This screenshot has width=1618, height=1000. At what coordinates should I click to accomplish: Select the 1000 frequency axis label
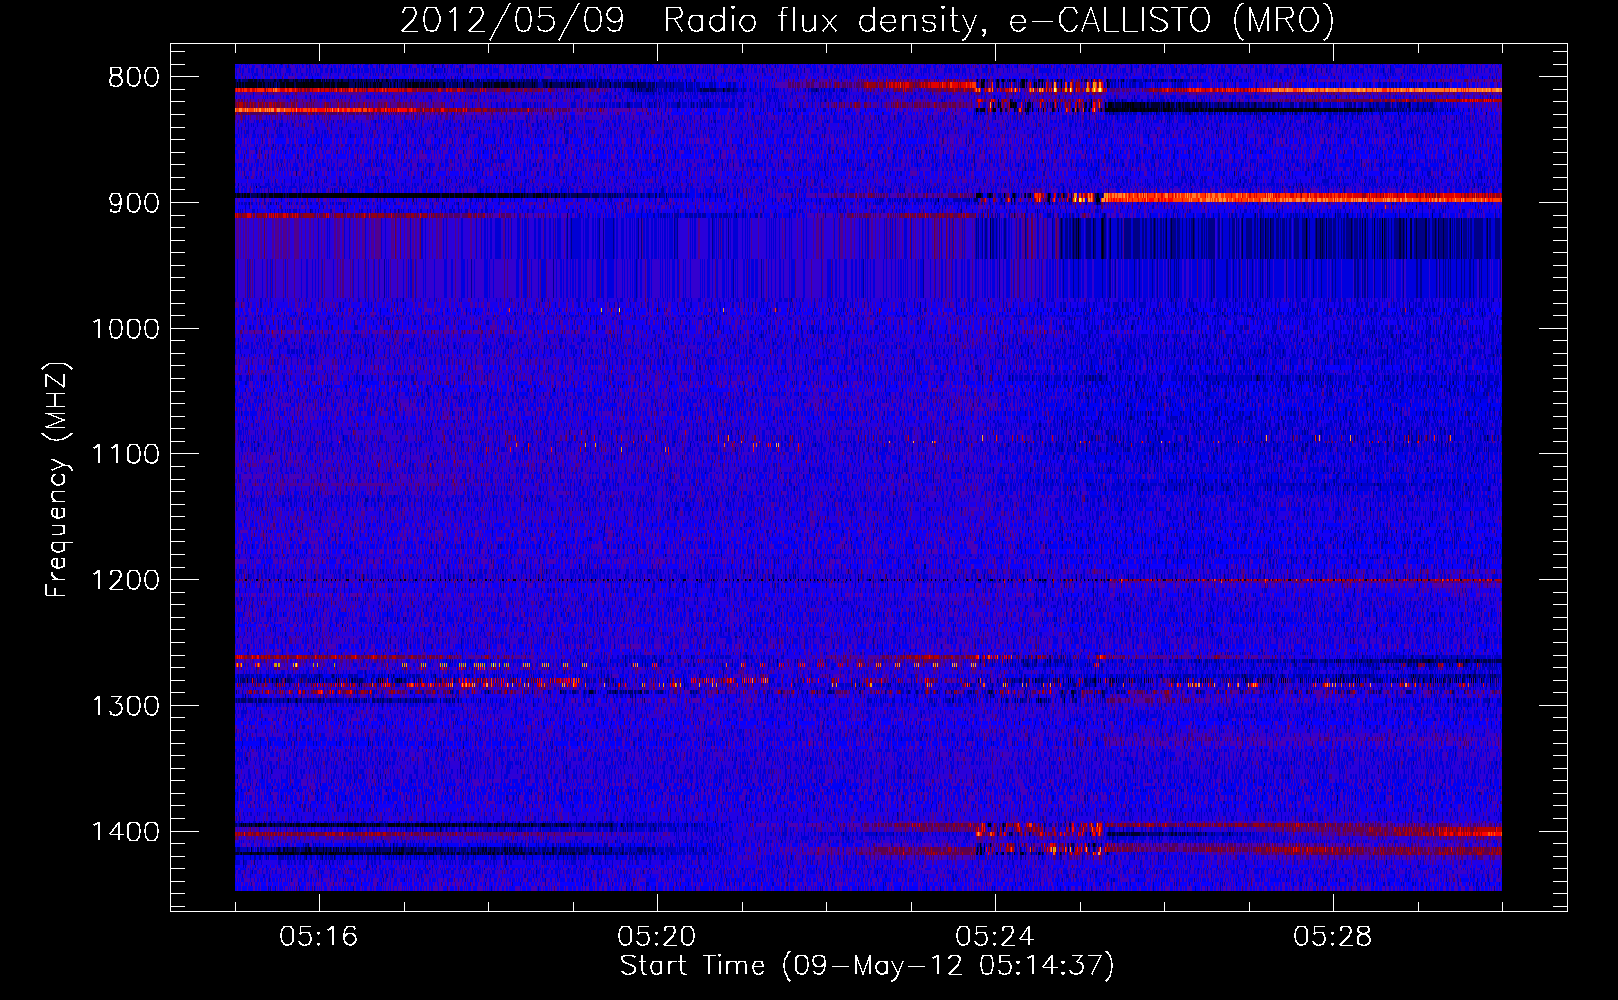click(x=125, y=329)
